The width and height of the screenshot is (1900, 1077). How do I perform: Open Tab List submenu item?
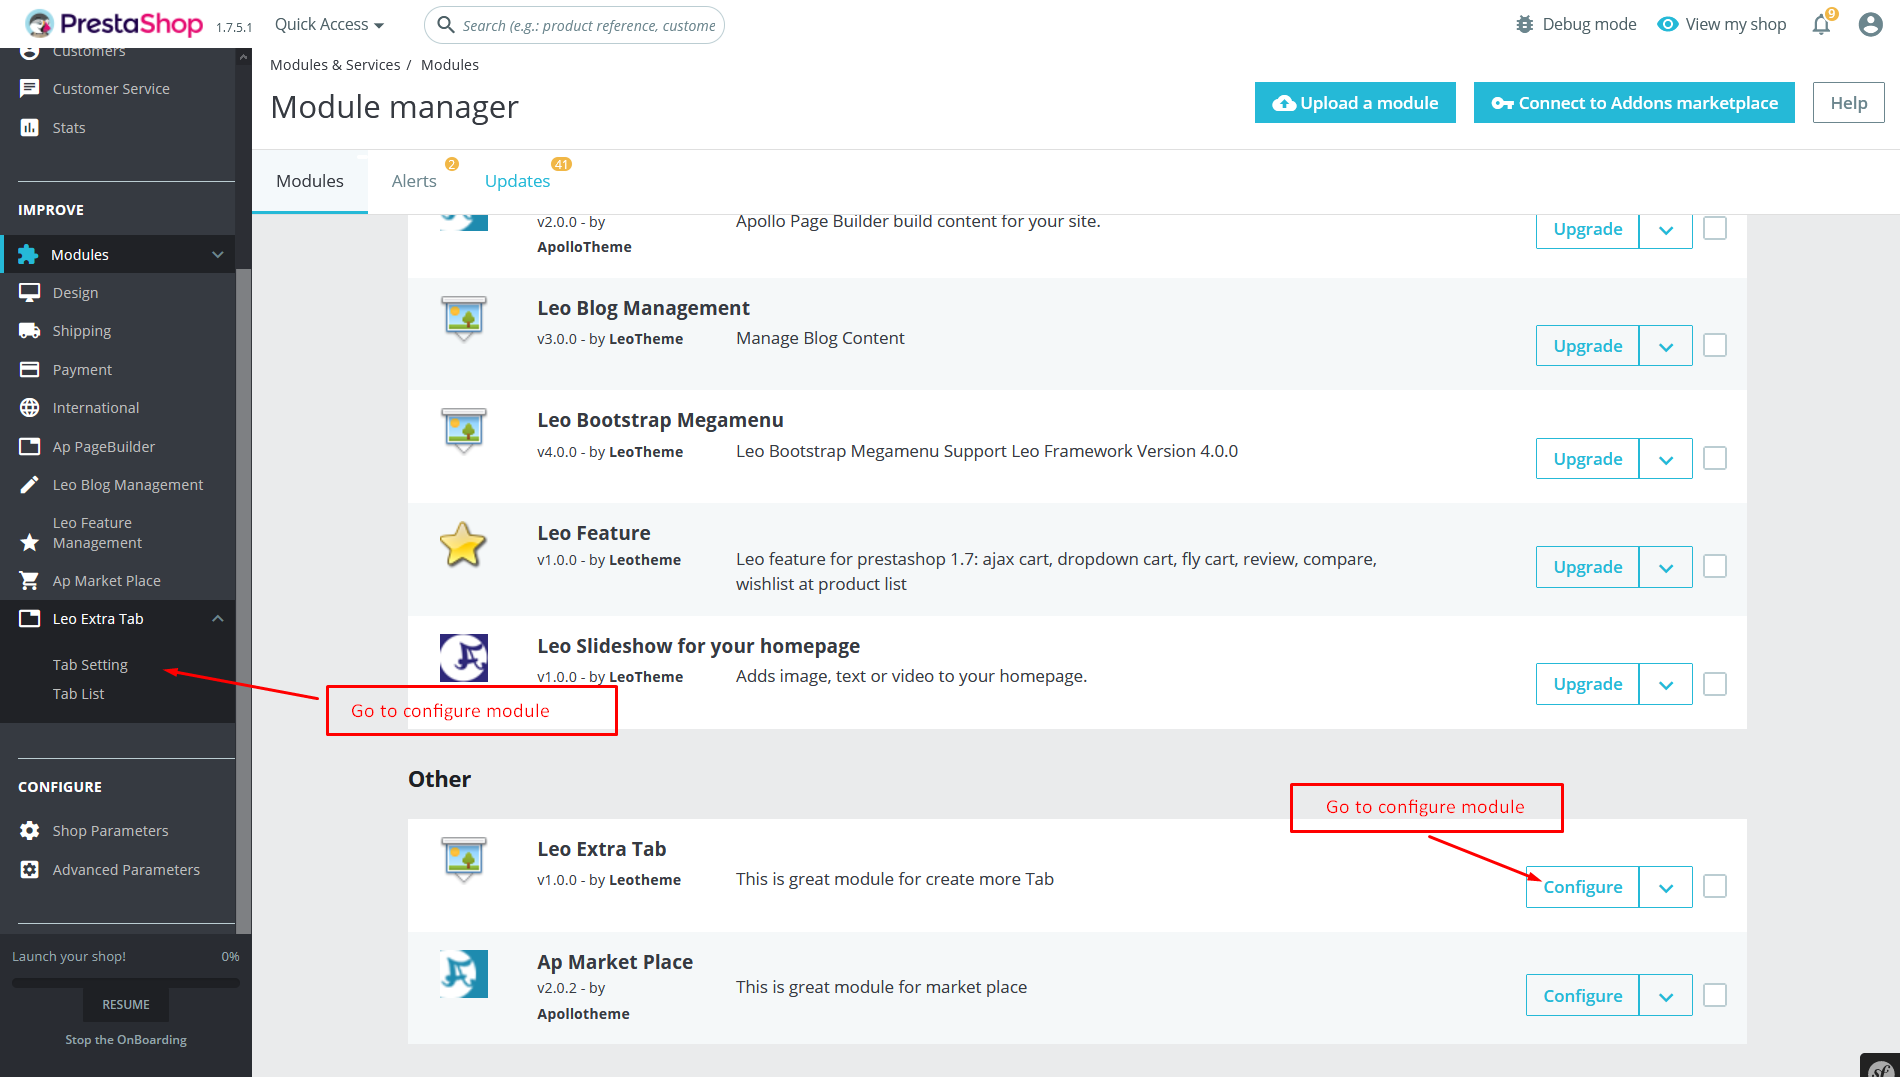pyautogui.click(x=78, y=694)
